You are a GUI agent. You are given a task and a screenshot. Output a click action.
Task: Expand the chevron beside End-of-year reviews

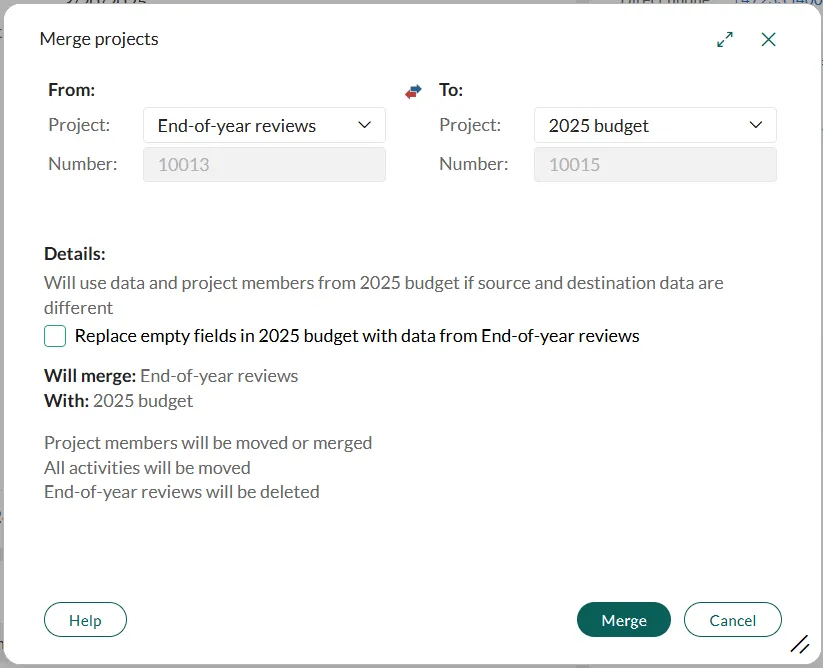[363, 125]
